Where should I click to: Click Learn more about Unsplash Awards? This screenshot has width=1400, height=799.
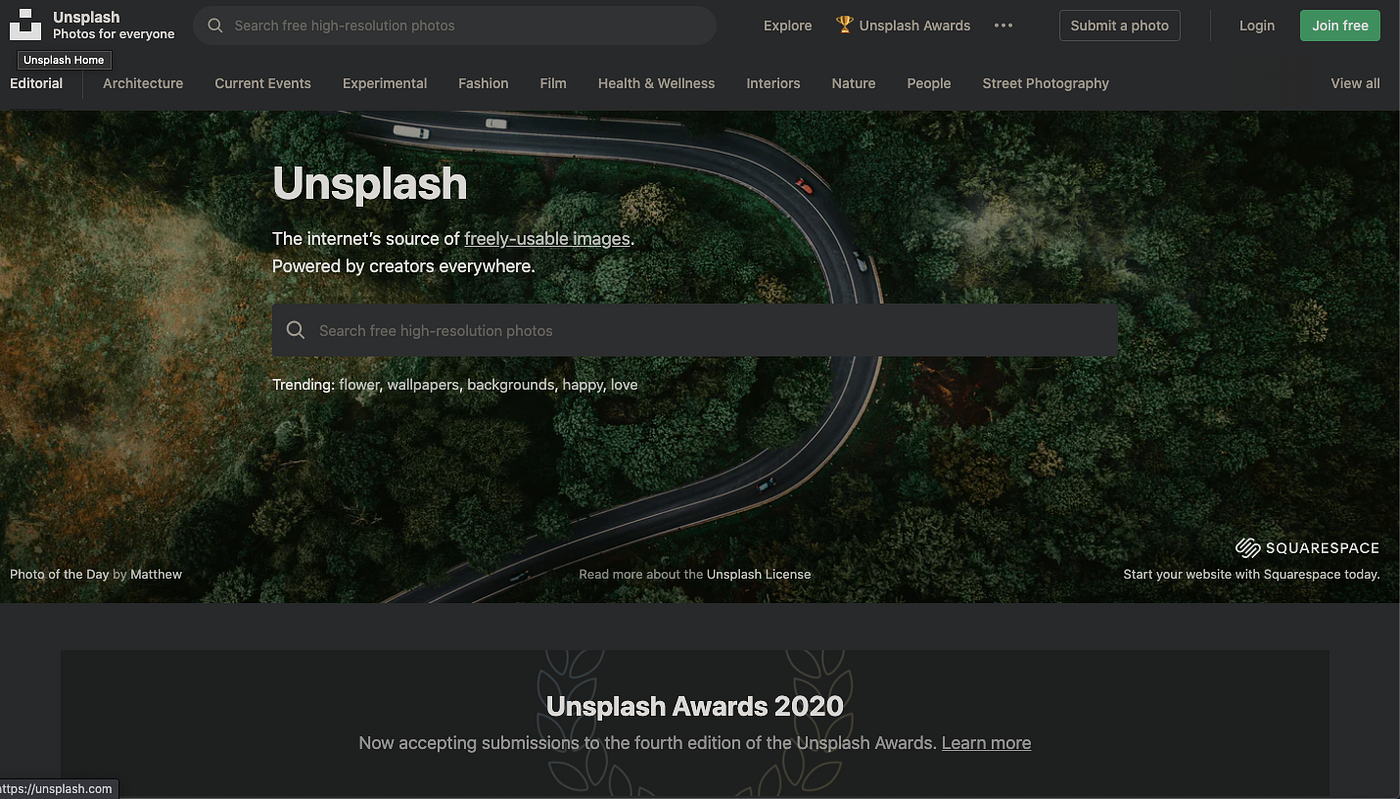(x=986, y=743)
